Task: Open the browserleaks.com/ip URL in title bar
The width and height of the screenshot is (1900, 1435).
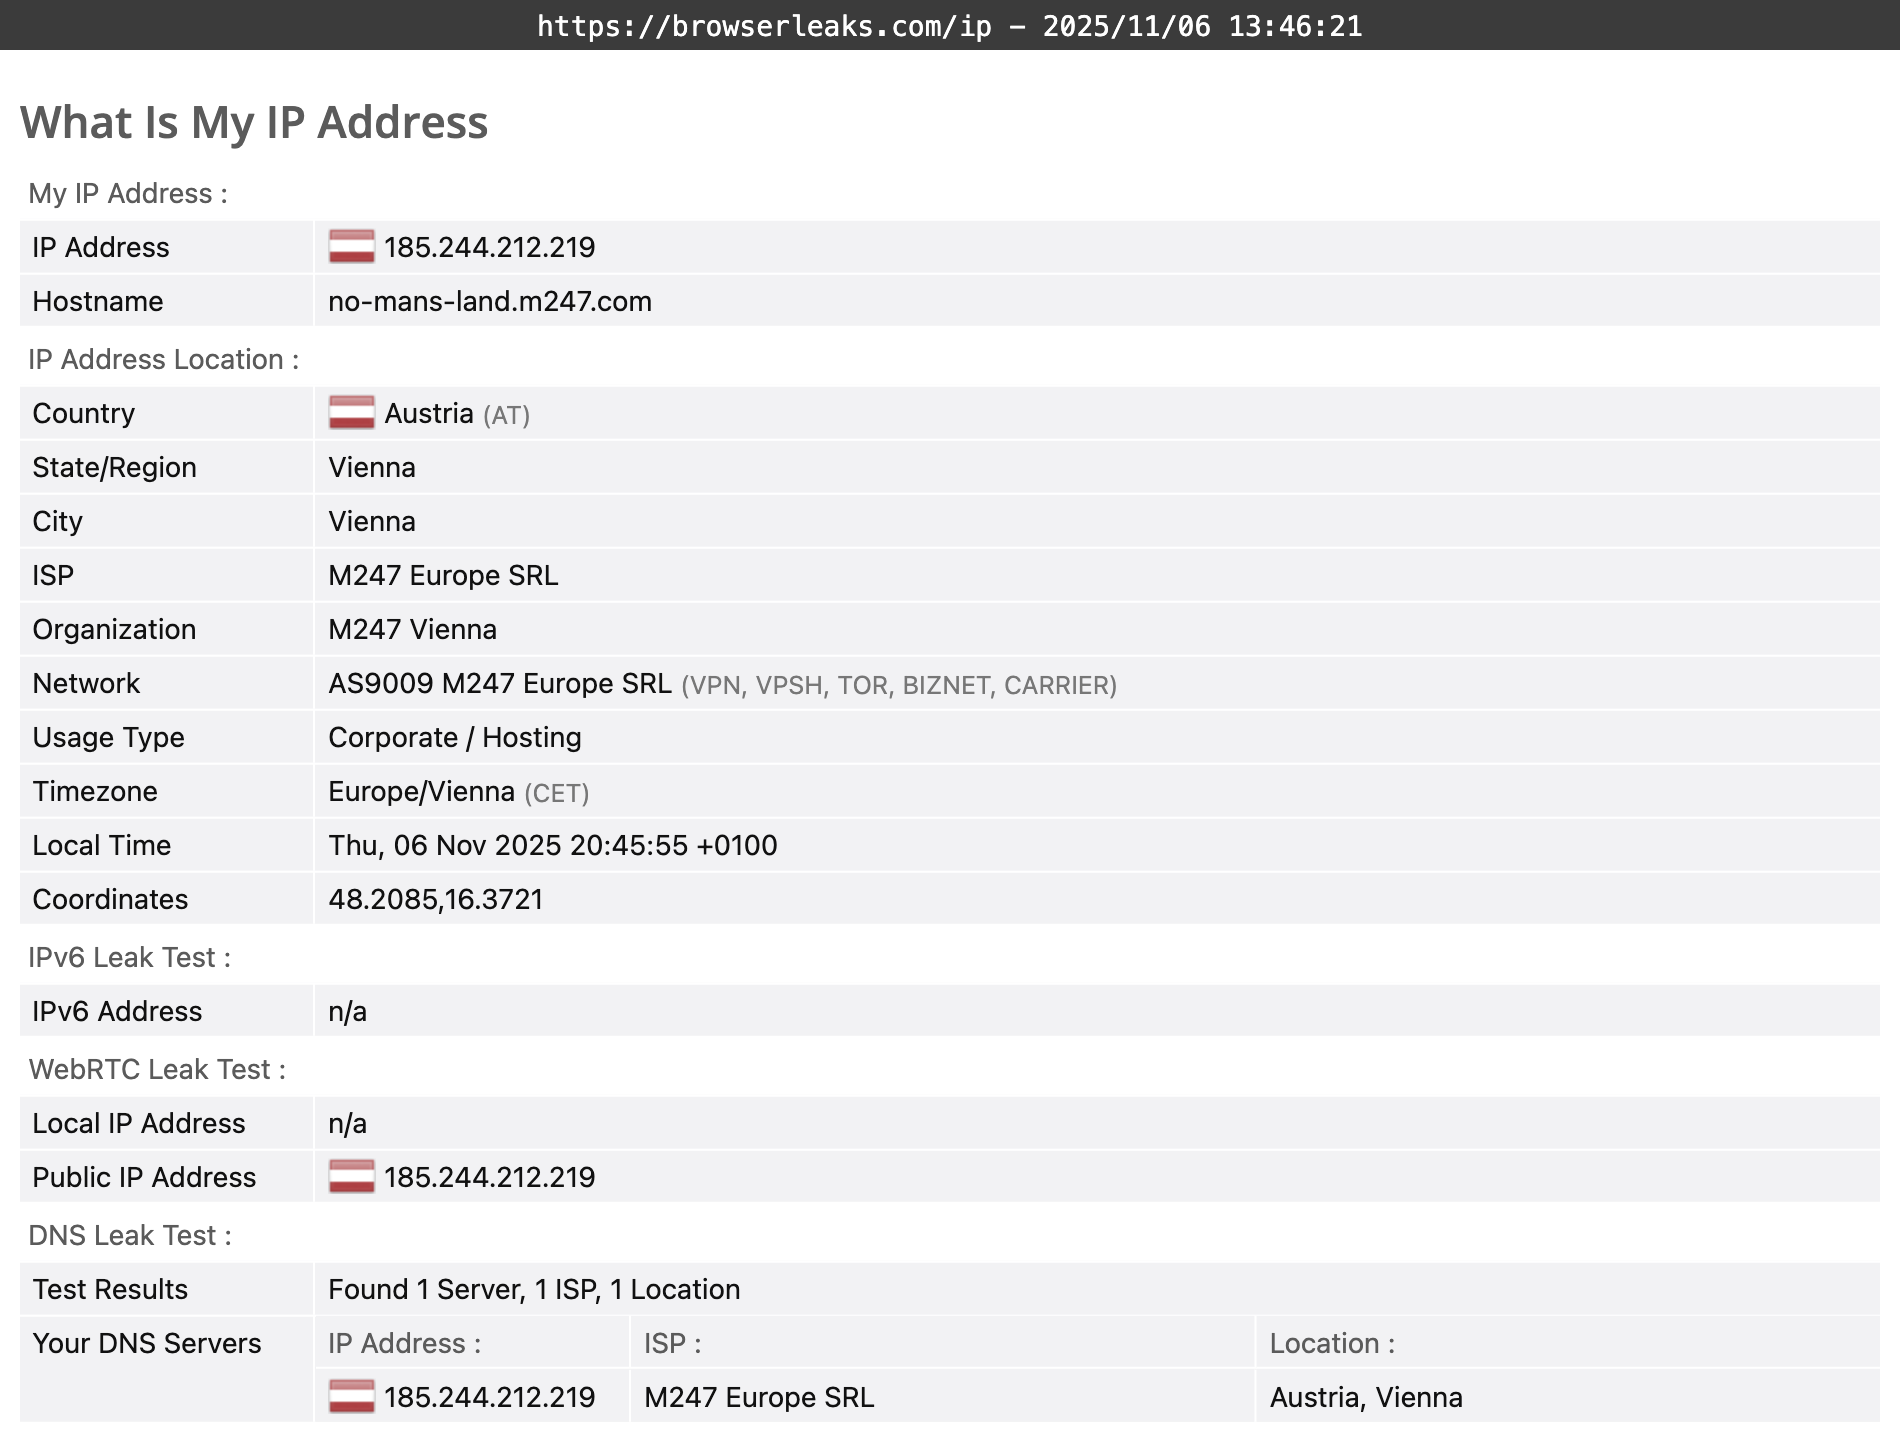Action: point(762,27)
